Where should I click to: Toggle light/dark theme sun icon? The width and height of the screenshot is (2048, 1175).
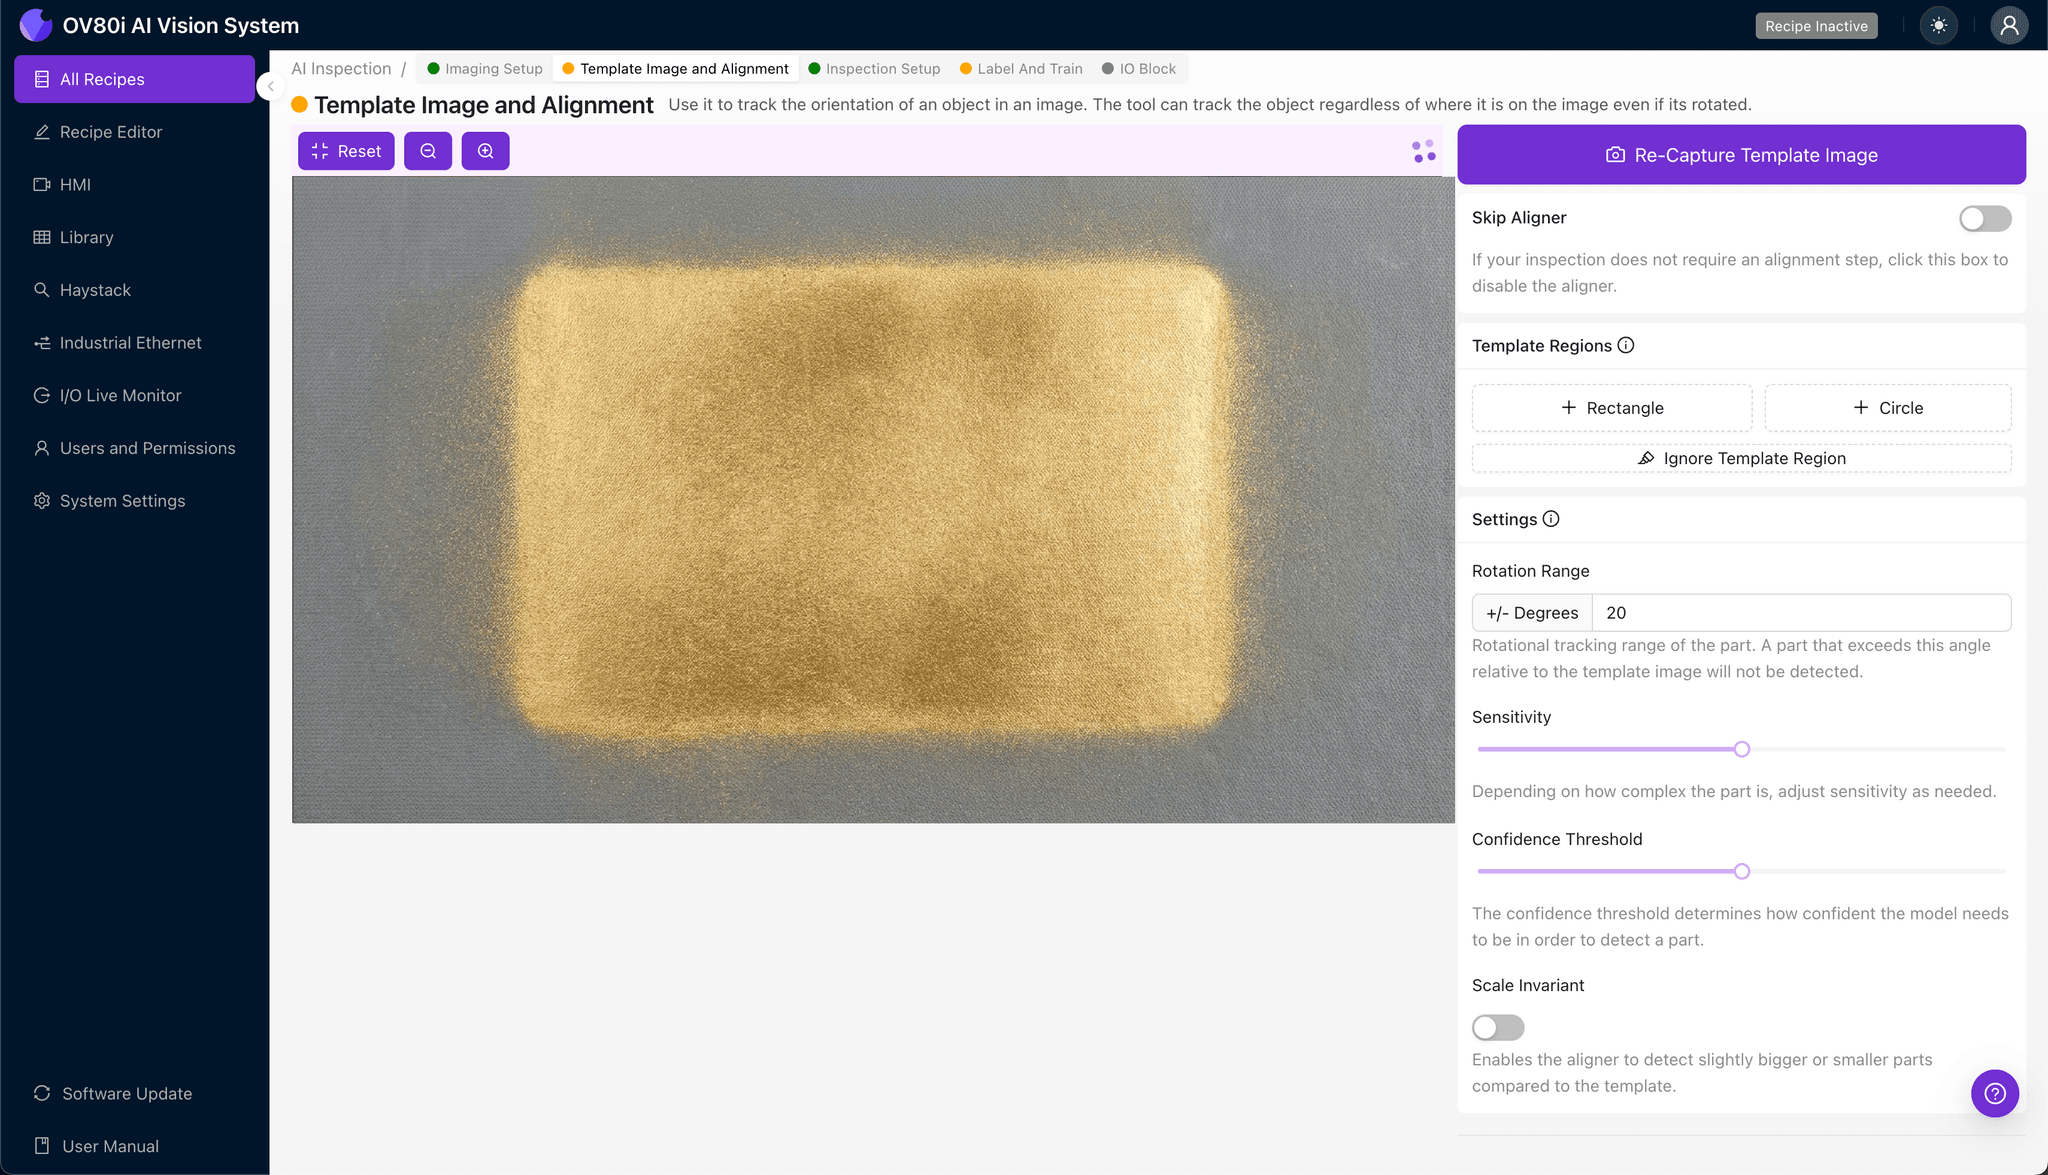pyautogui.click(x=1939, y=26)
